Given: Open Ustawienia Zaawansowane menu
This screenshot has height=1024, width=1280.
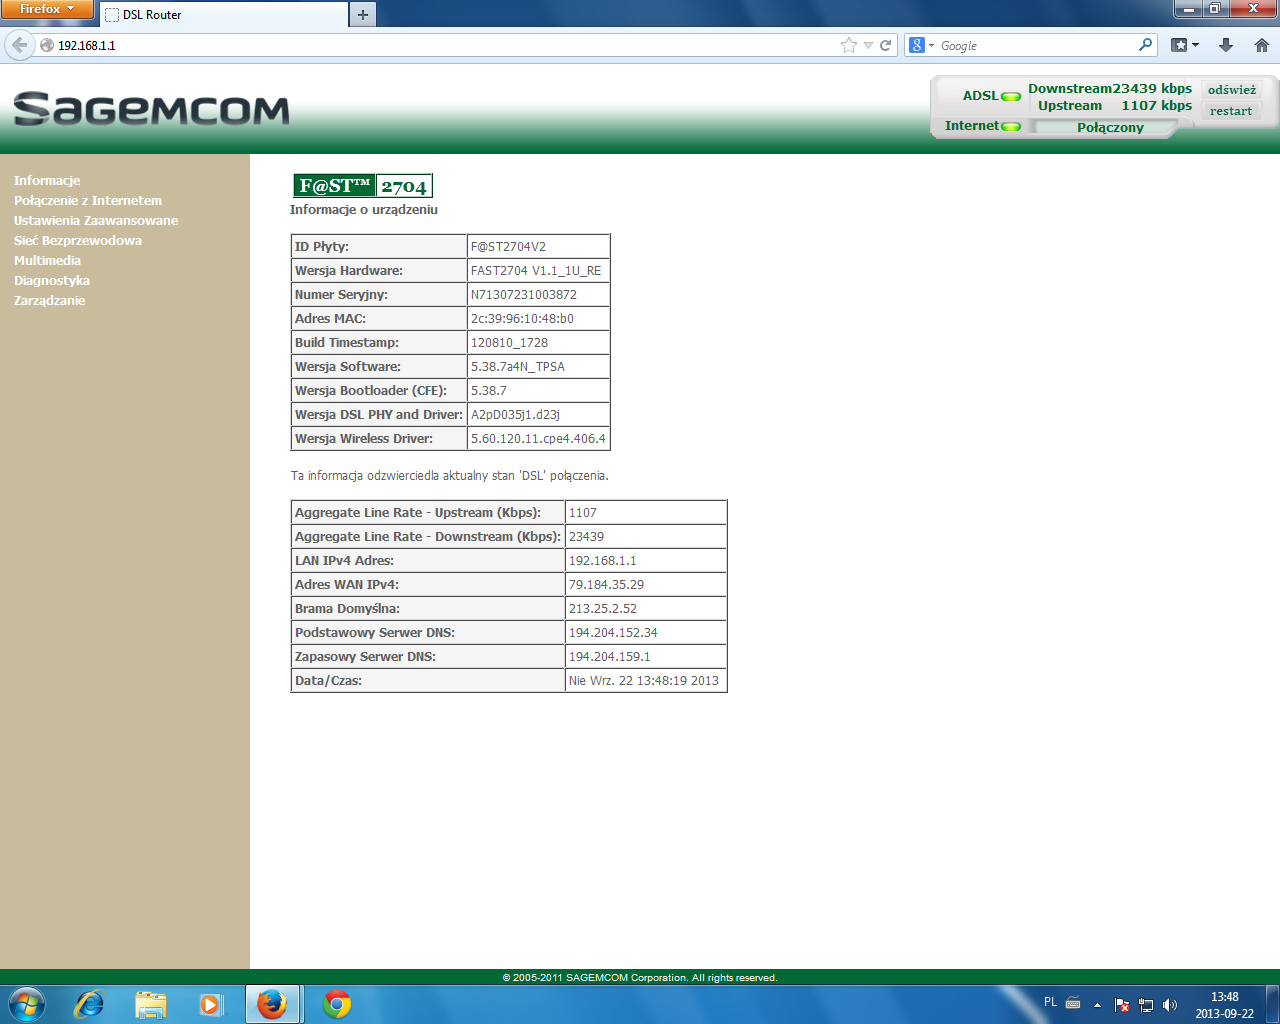Looking at the screenshot, I should point(96,221).
